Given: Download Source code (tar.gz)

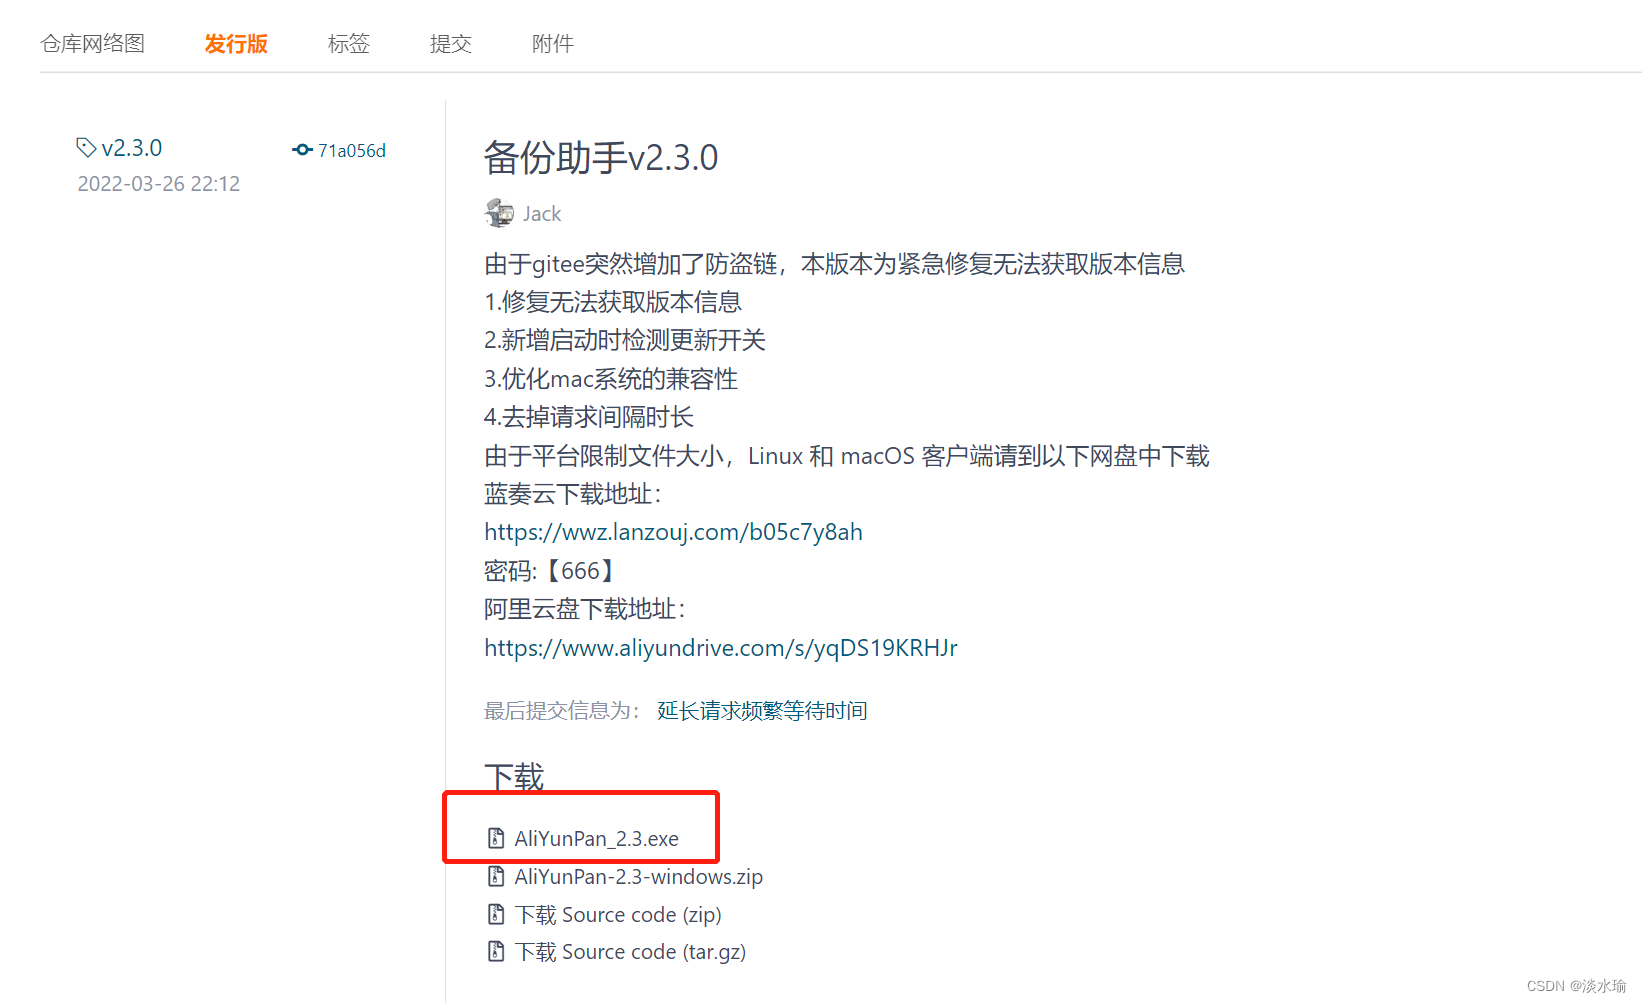Looking at the screenshot, I should [630, 952].
